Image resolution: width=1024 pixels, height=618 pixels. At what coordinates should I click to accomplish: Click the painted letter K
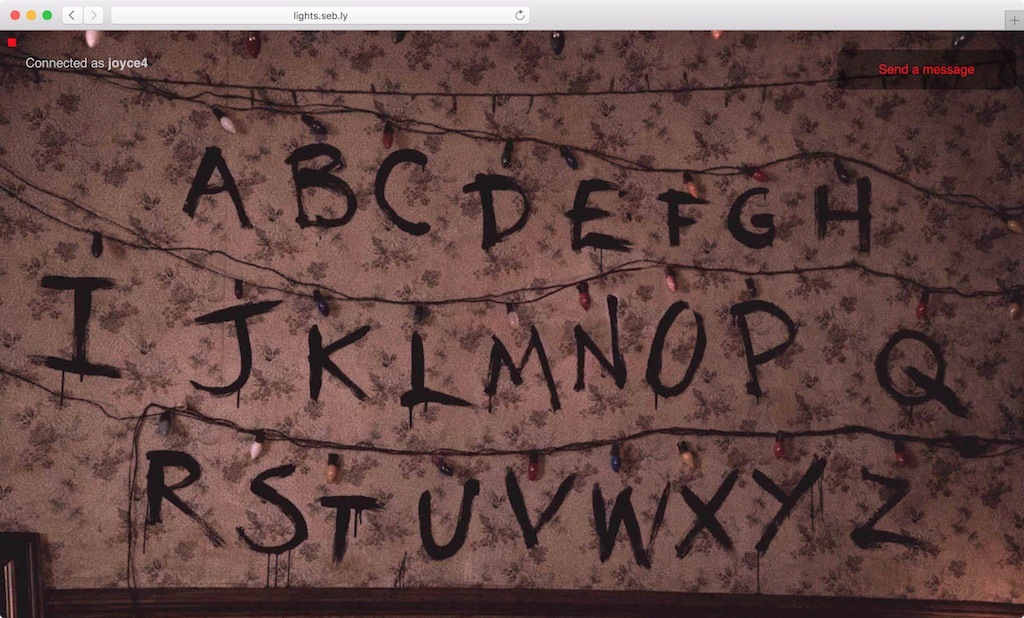click(338, 363)
